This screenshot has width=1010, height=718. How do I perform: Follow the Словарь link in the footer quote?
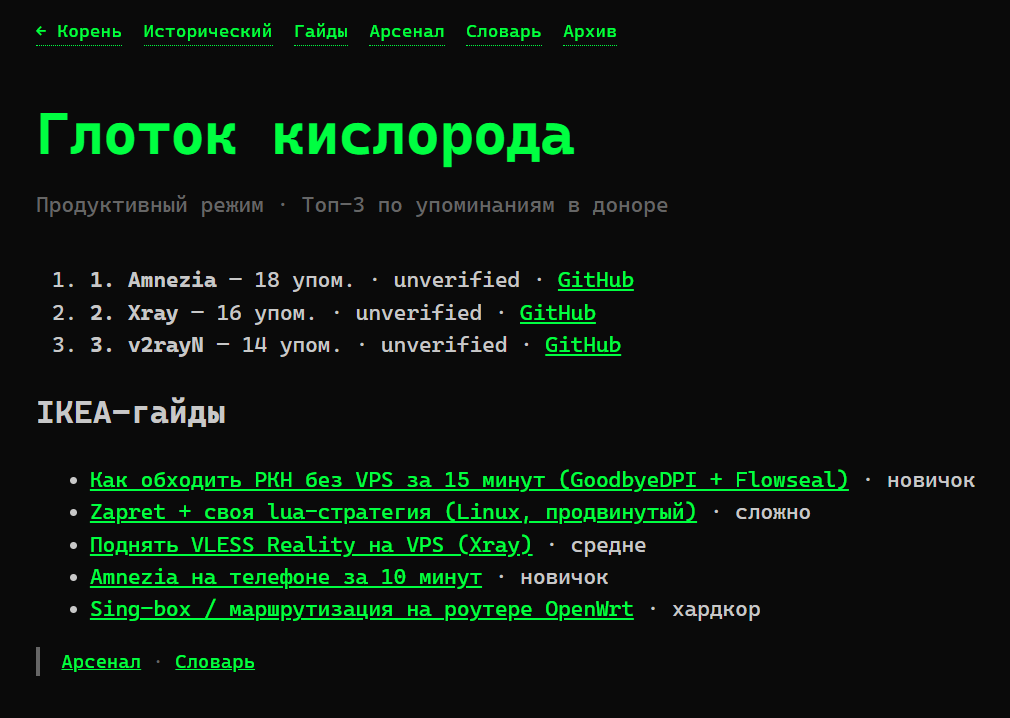click(214, 662)
